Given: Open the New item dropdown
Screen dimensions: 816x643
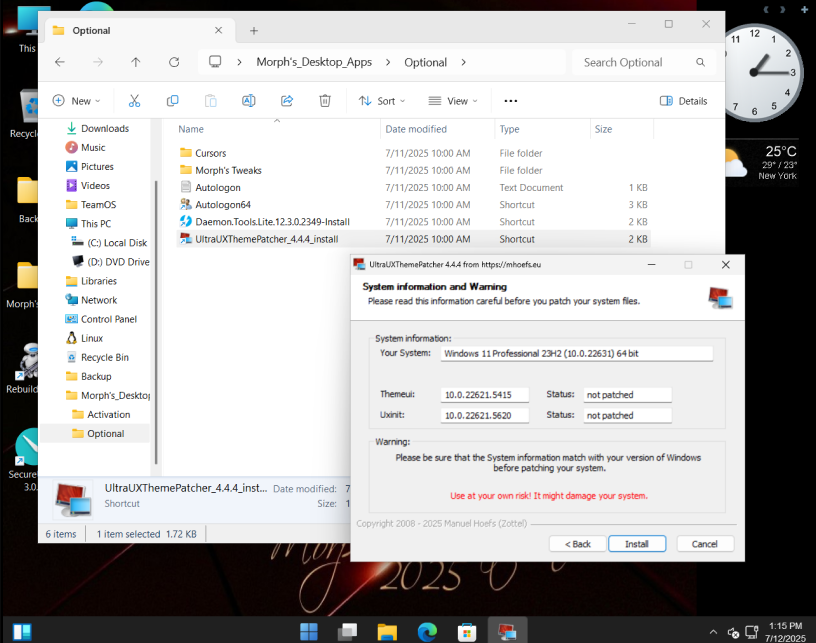Looking at the screenshot, I should tap(76, 101).
